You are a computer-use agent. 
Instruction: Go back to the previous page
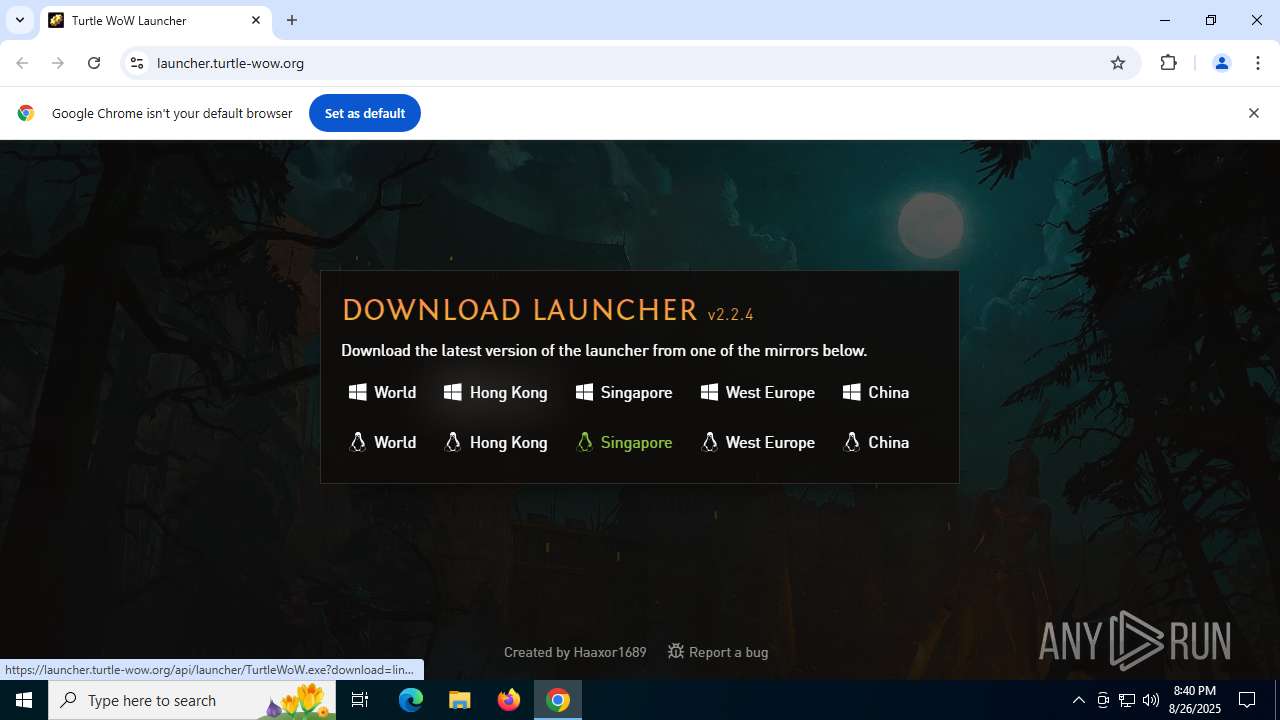click(22, 63)
